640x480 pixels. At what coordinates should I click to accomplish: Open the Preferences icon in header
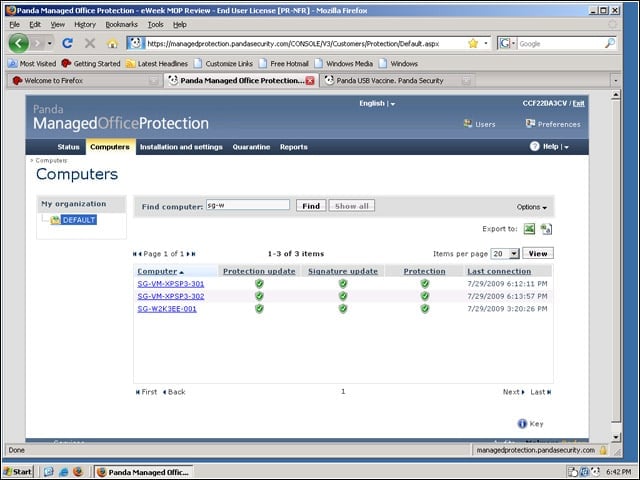click(x=530, y=124)
